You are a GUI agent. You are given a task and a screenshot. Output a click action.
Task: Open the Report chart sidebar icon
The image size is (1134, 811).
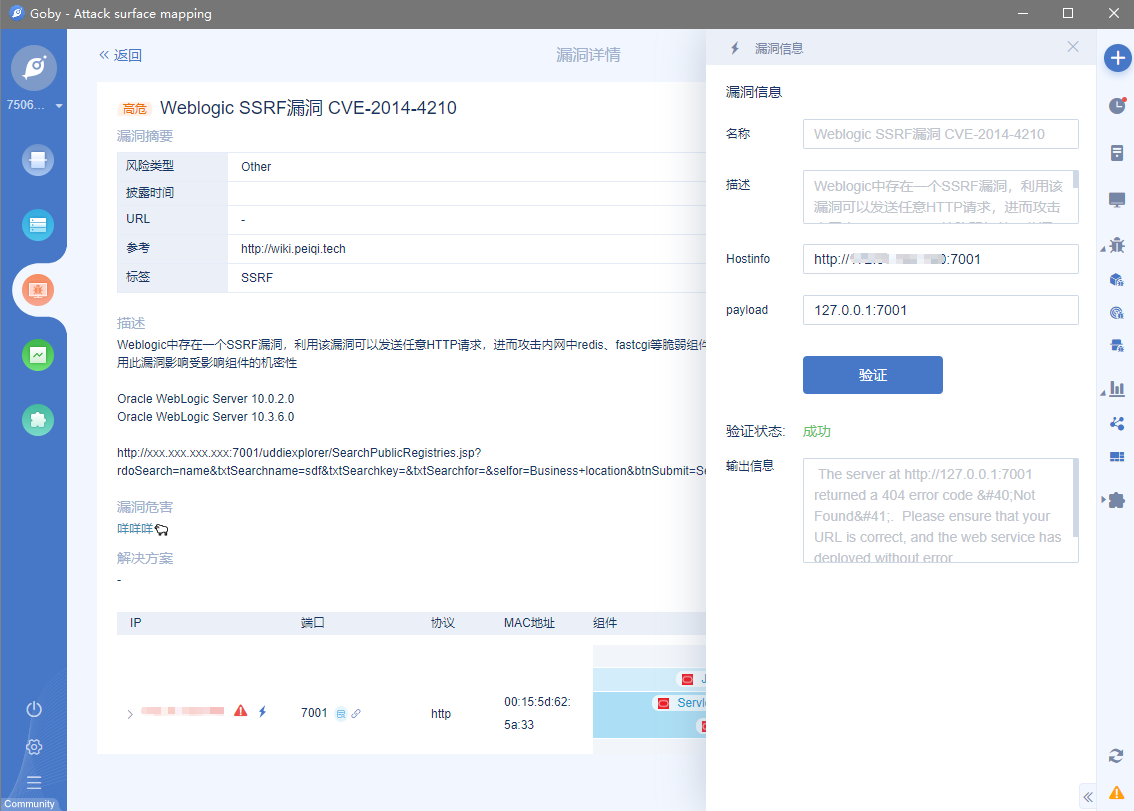pyautogui.click(x=38, y=355)
